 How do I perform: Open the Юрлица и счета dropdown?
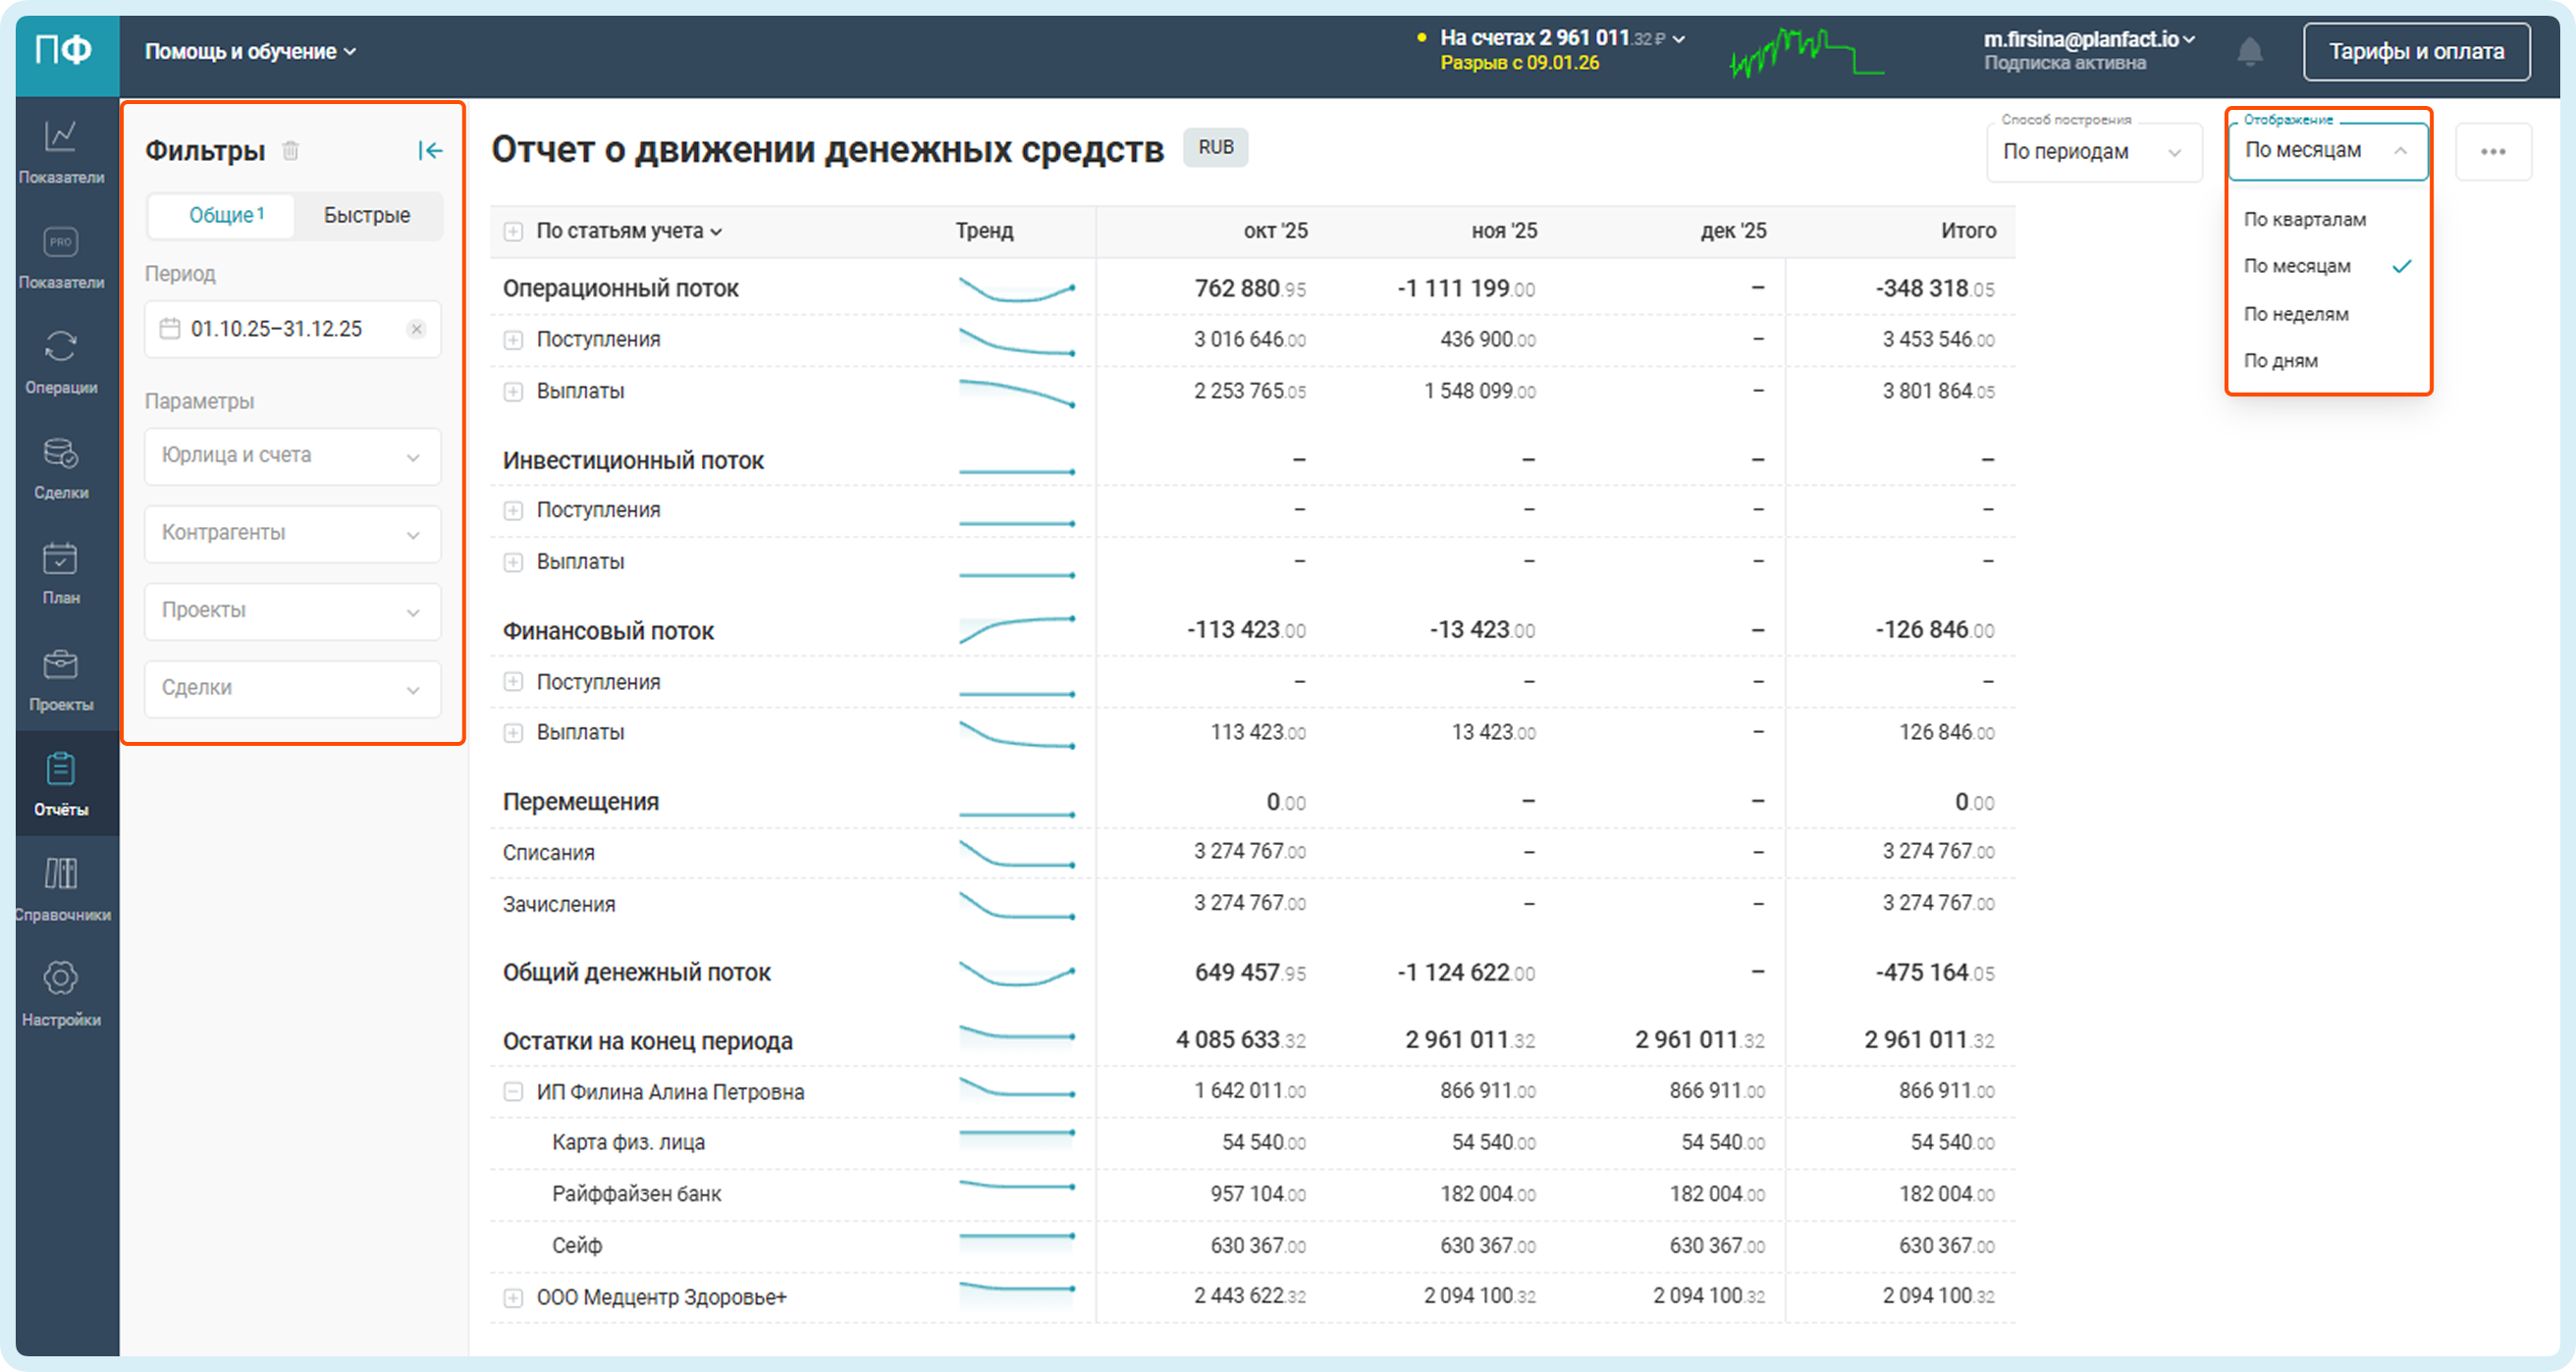click(292, 456)
